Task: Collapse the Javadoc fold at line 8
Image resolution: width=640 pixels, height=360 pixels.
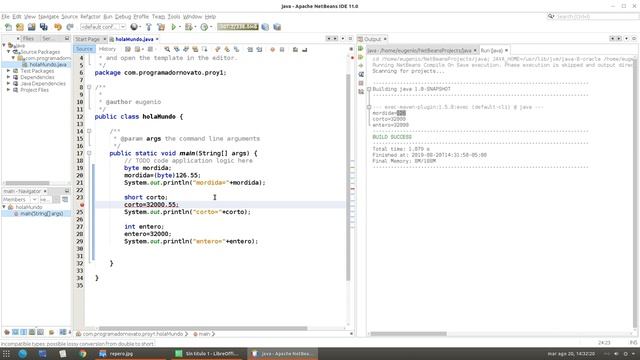Action: [89, 87]
